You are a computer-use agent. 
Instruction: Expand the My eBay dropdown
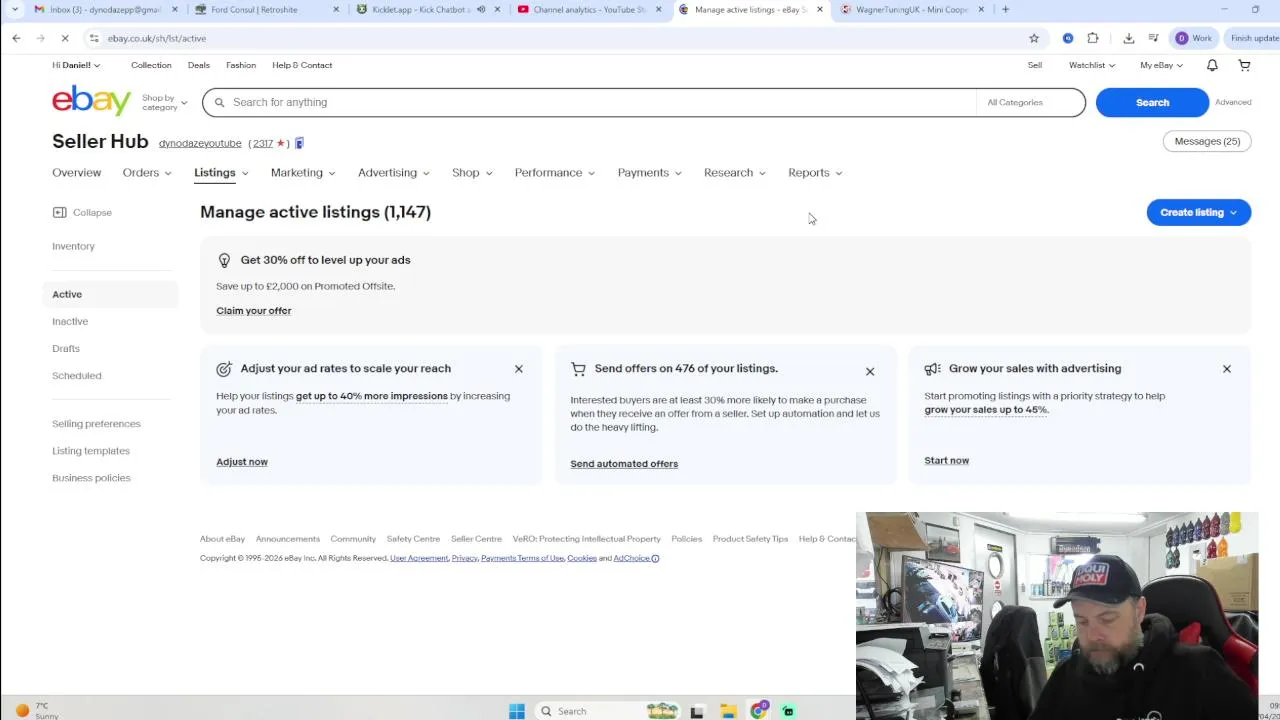tap(1161, 65)
